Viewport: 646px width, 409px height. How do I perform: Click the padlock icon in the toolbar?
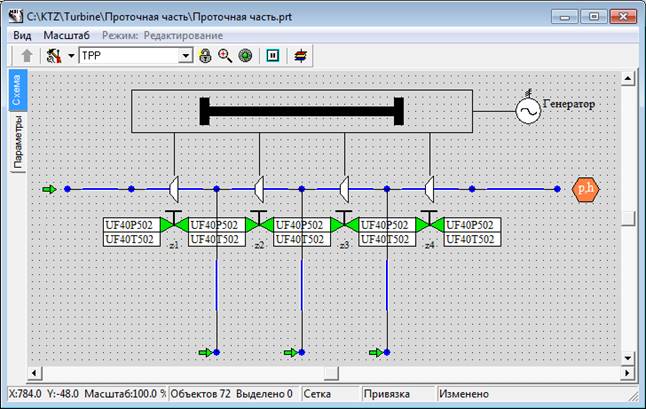[x=206, y=56]
